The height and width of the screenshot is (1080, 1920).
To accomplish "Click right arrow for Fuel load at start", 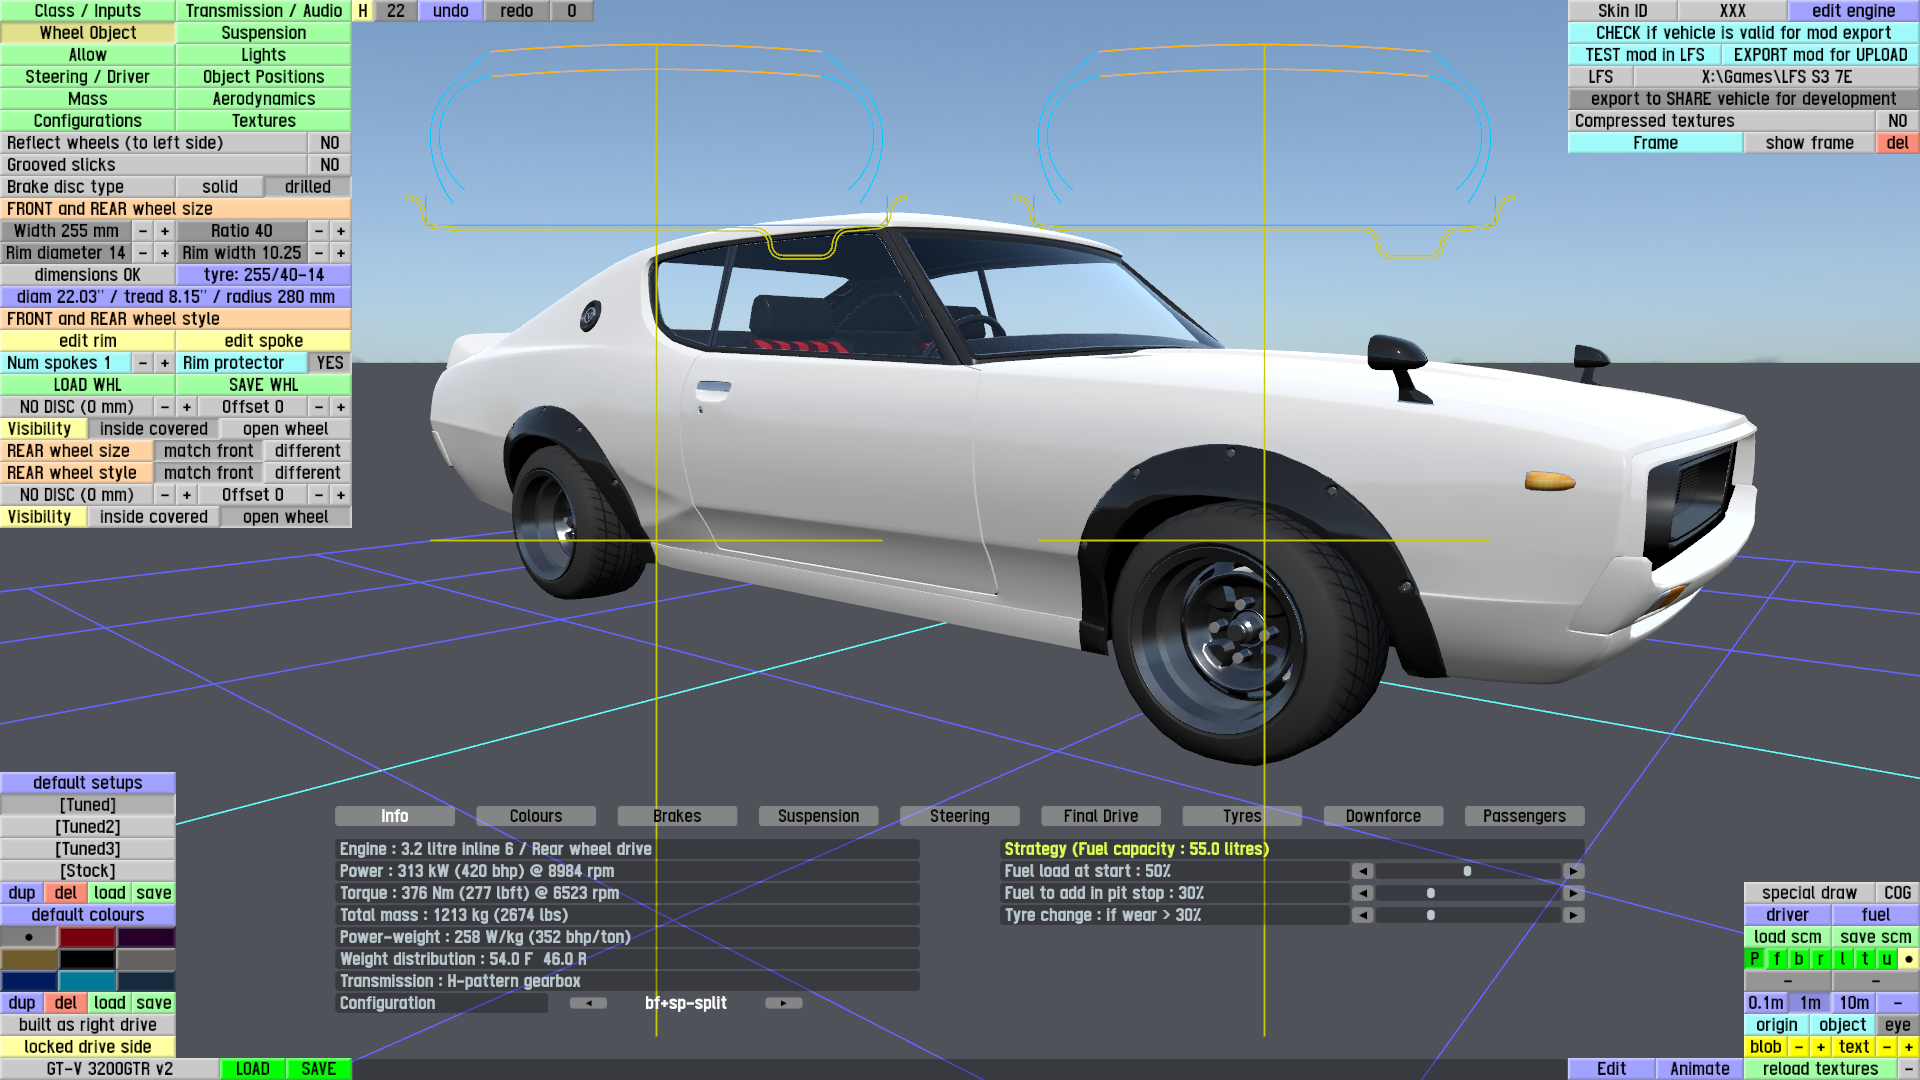I will tap(1574, 871).
